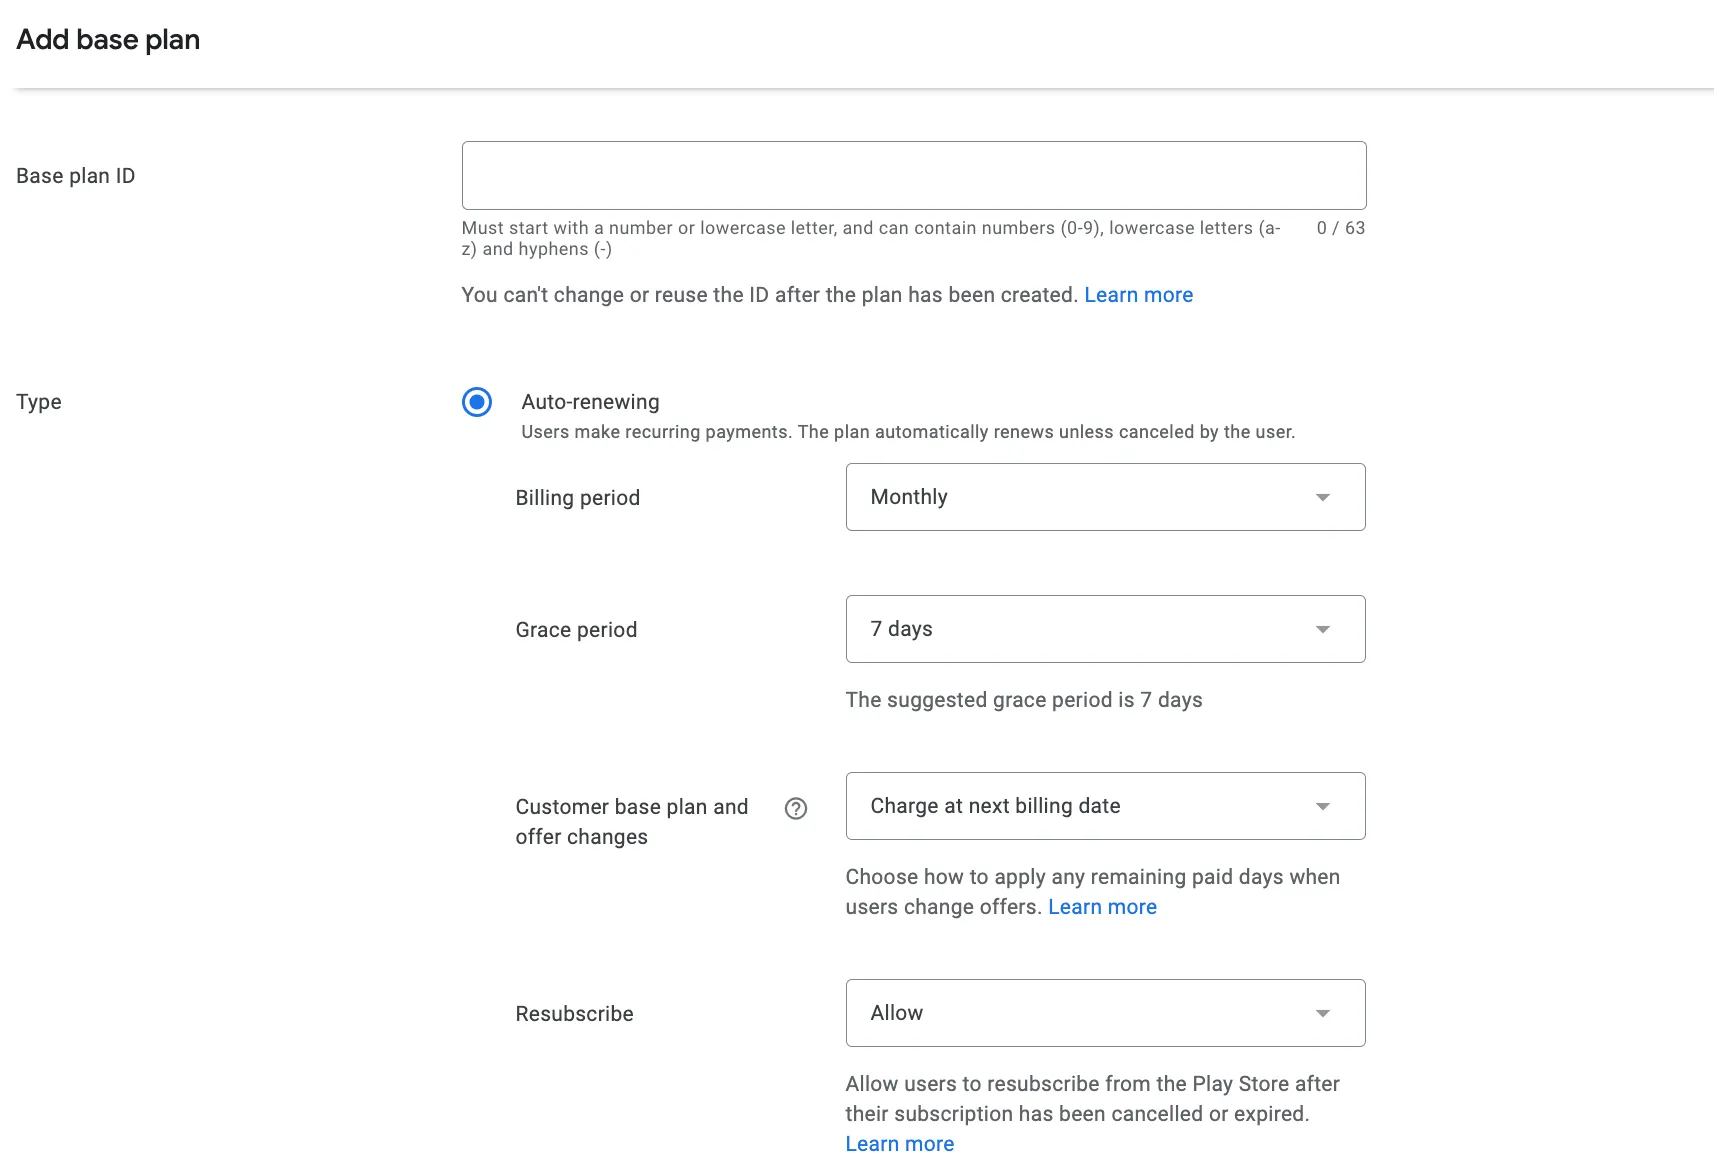
Task: Click the Base plan ID field label
Action: tap(76, 176)
